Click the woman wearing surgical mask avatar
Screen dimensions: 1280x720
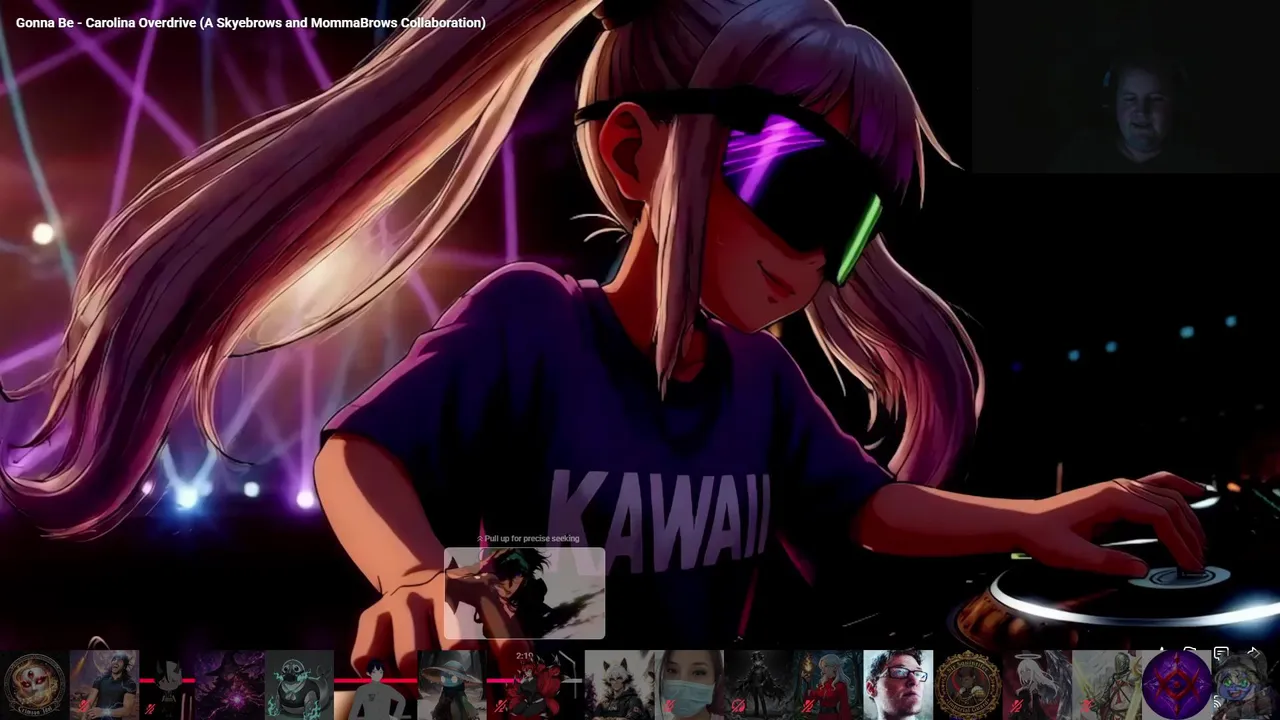[690, 686]
